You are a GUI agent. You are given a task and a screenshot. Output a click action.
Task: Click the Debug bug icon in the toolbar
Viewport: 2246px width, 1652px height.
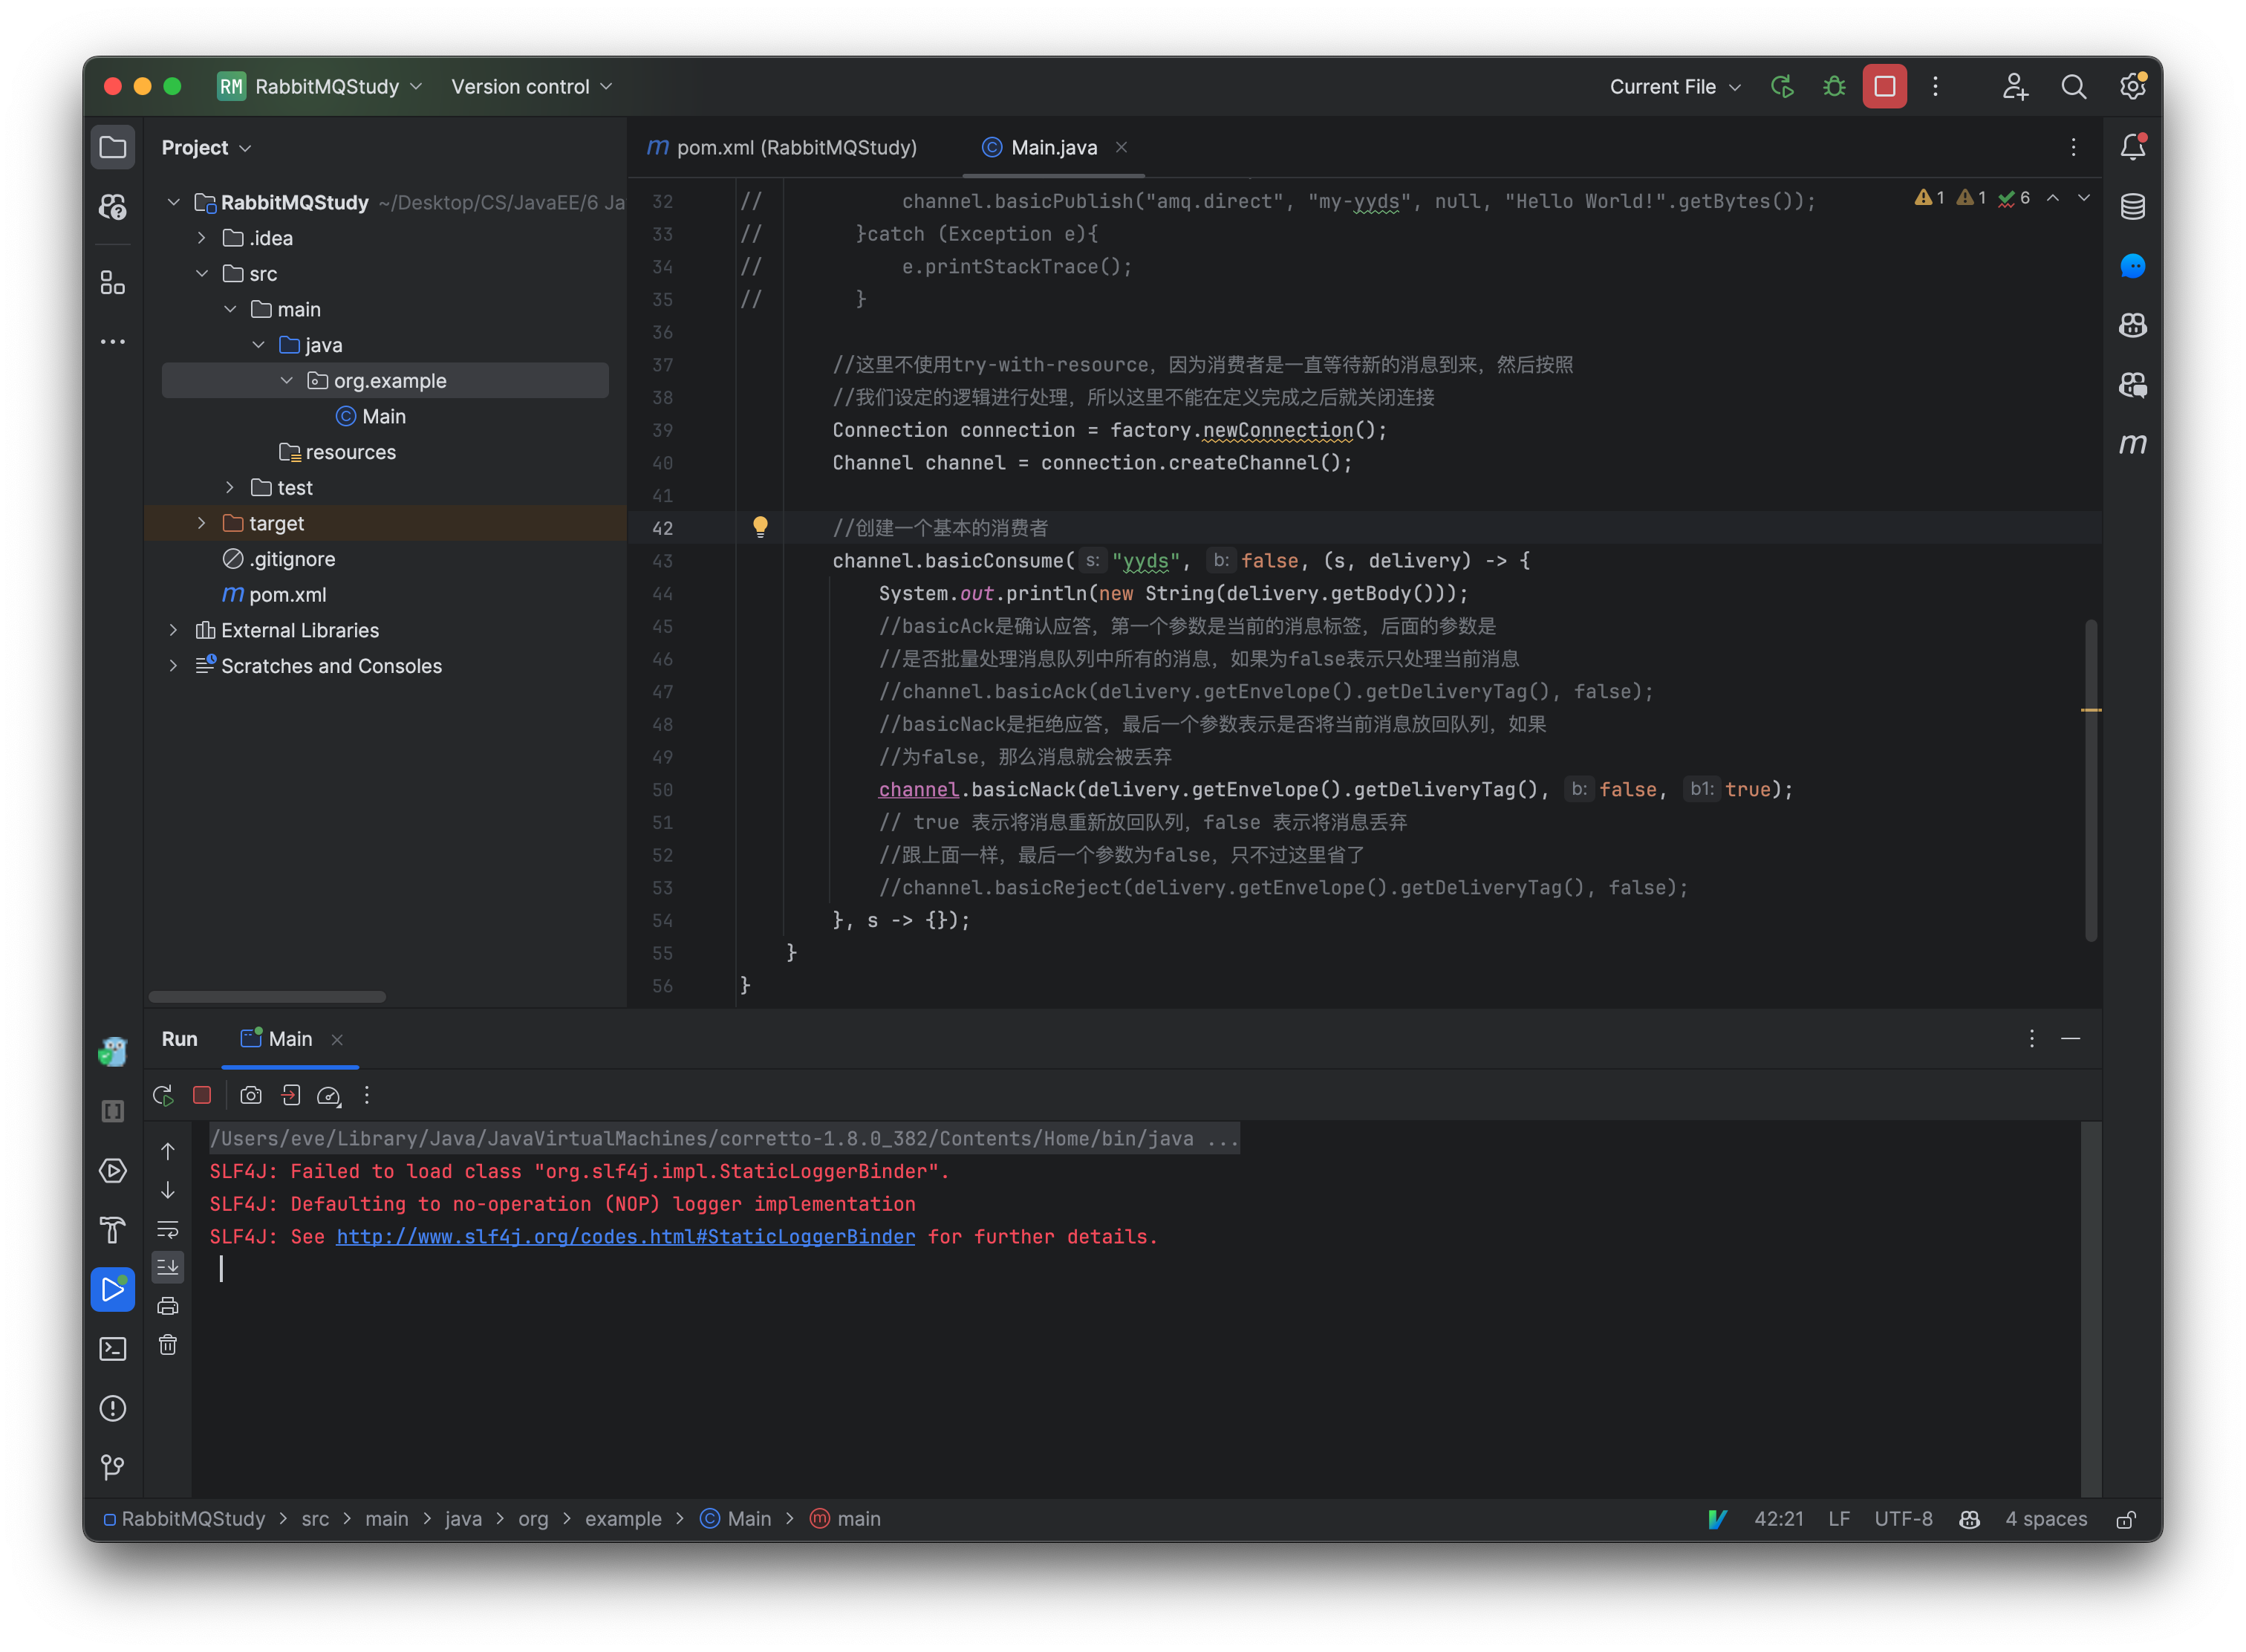1833,87
